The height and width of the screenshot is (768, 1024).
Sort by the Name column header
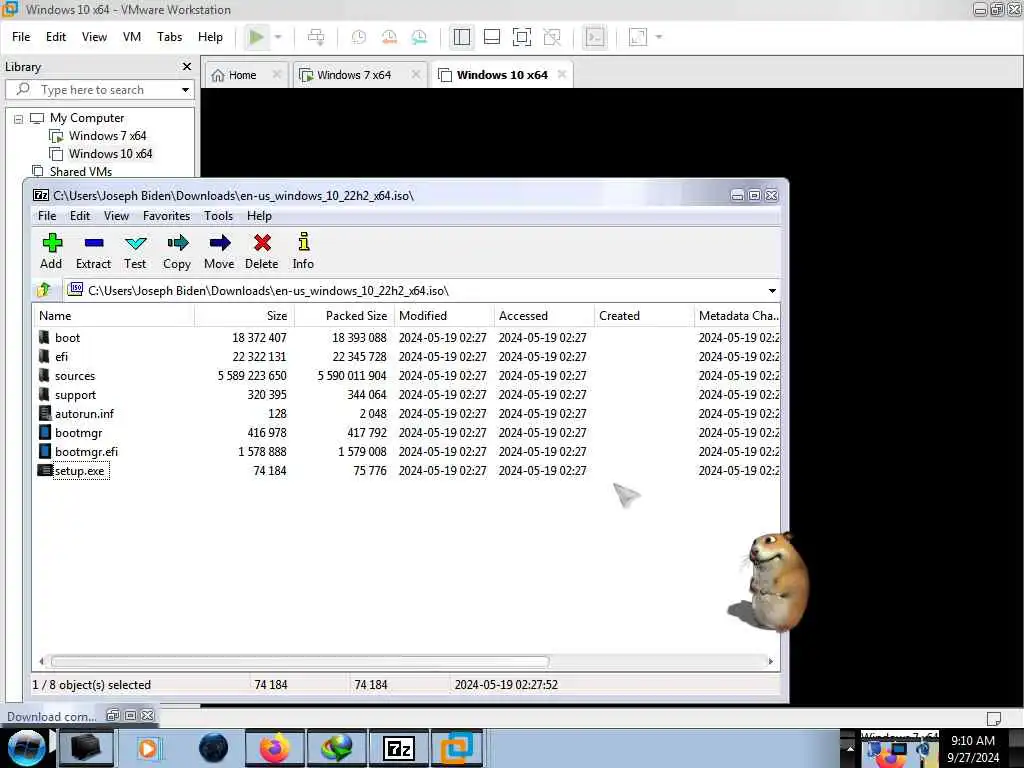pos(114,315)
